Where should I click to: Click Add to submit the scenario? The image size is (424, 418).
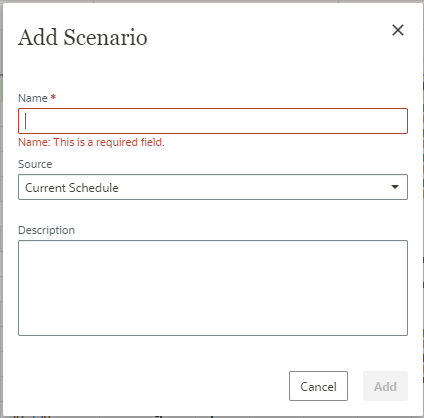385,386
